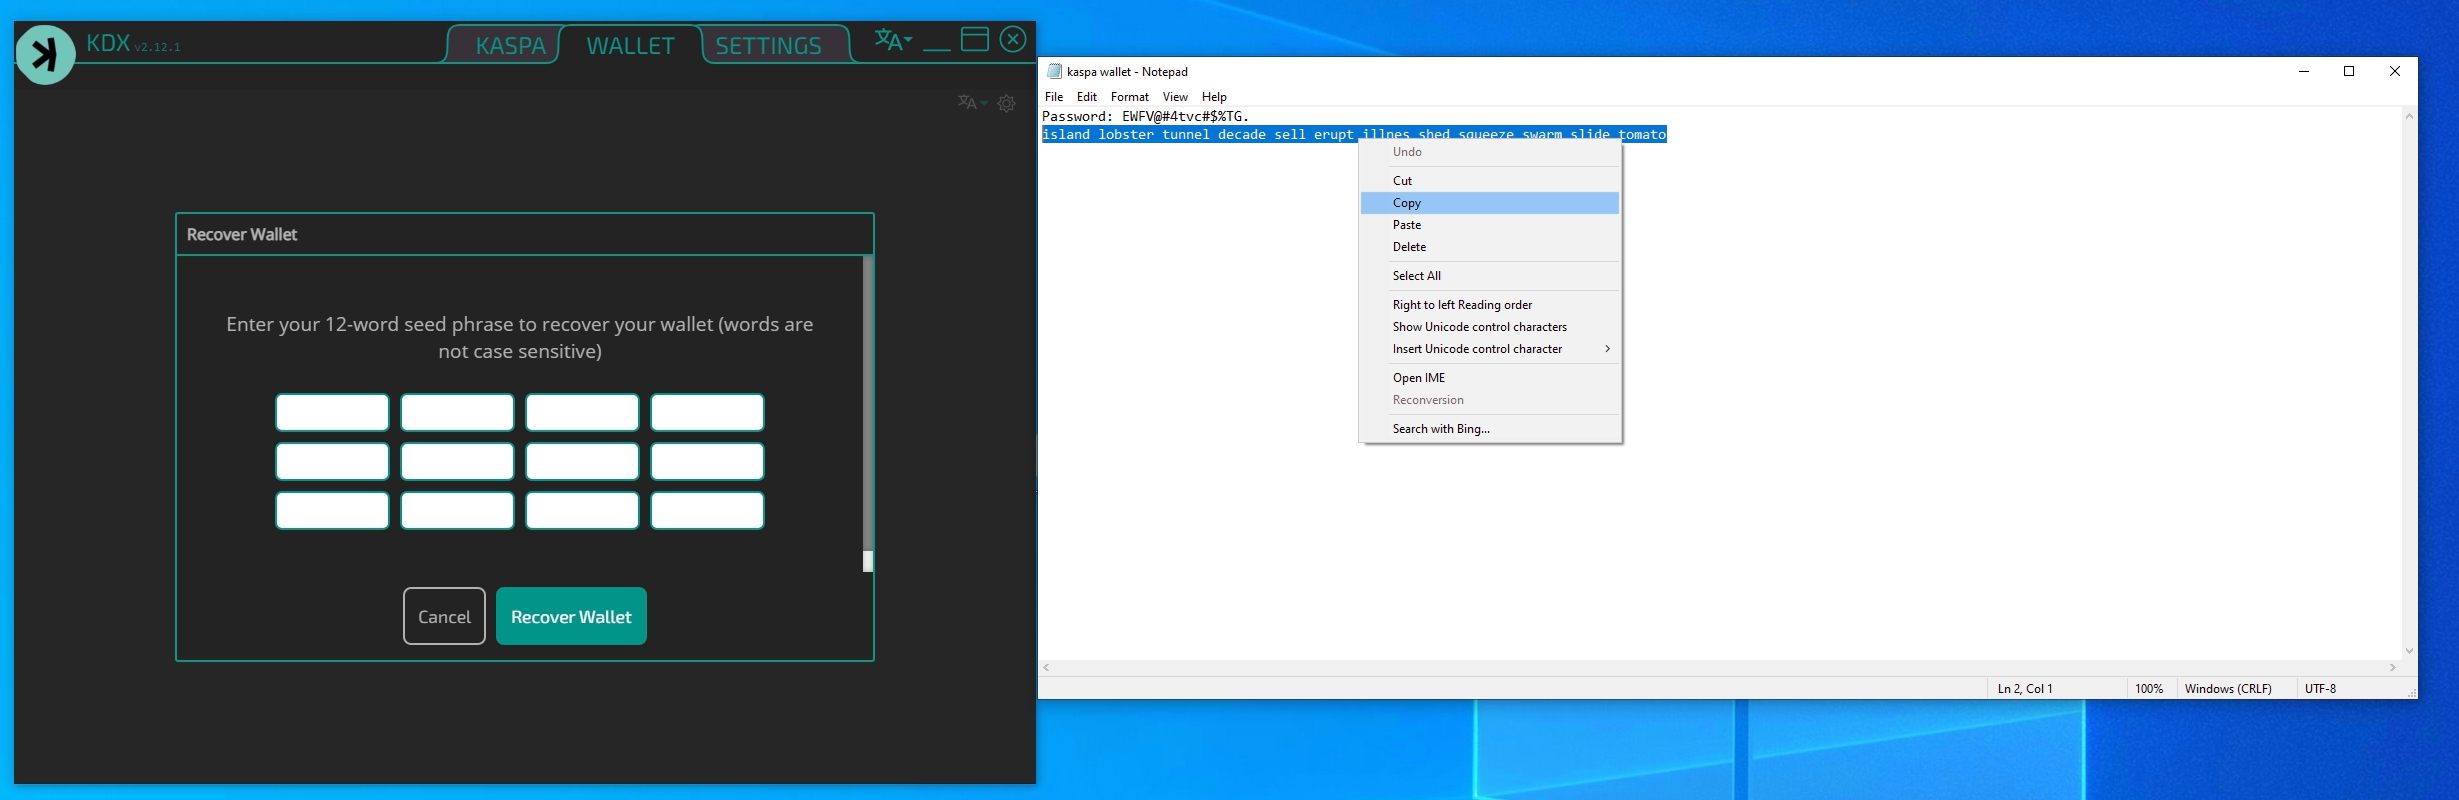The height and width of the screenshot is (800, 2459).
Task: Select Open IME in the context menu
Action: click(x=1490, y=378)
